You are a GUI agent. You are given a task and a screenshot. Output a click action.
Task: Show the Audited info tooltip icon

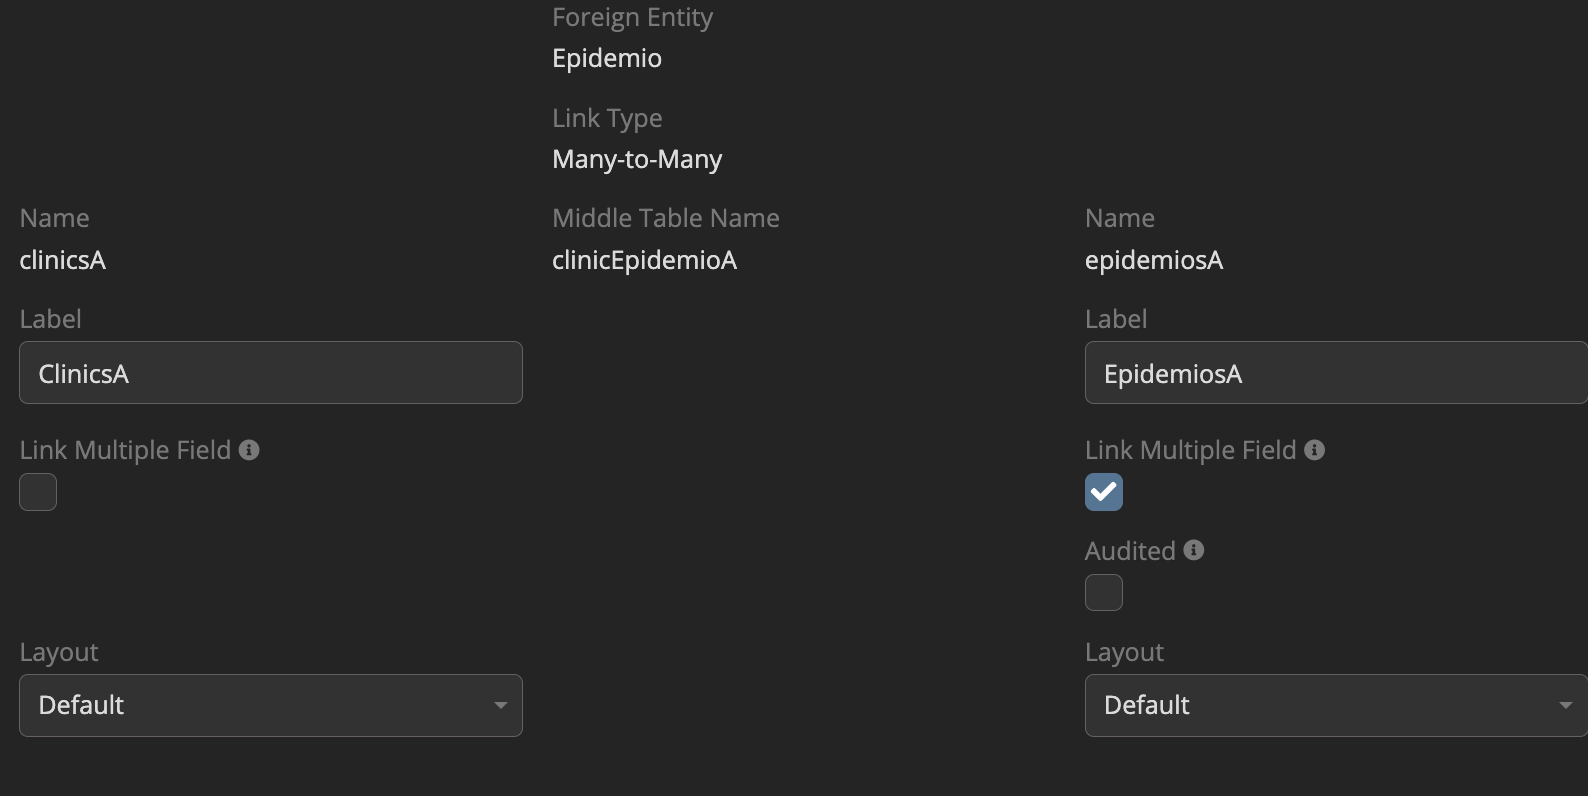coord(1194,550)
